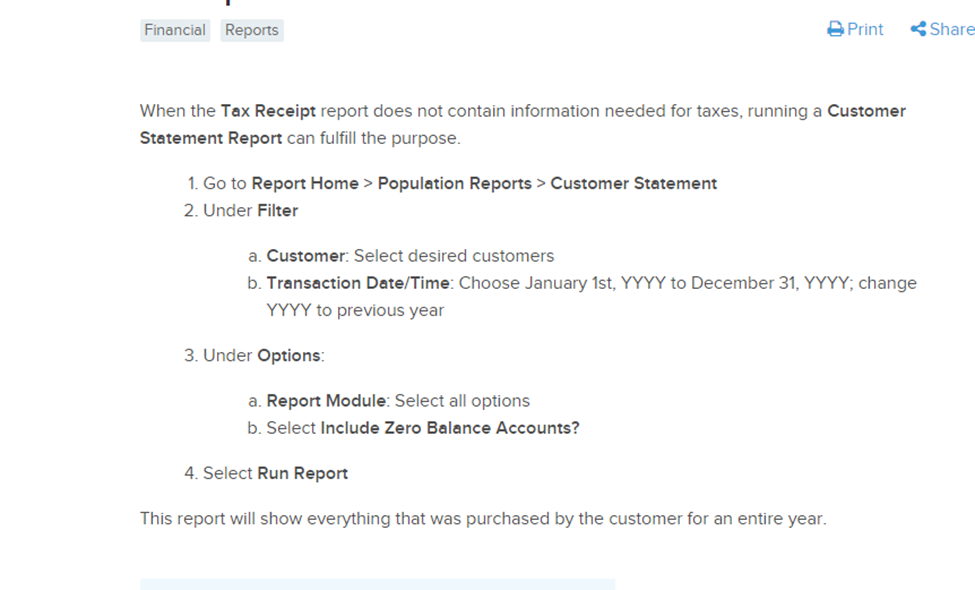Click Population Reports in step 1

pyautogui.click(x=455, y=183)
